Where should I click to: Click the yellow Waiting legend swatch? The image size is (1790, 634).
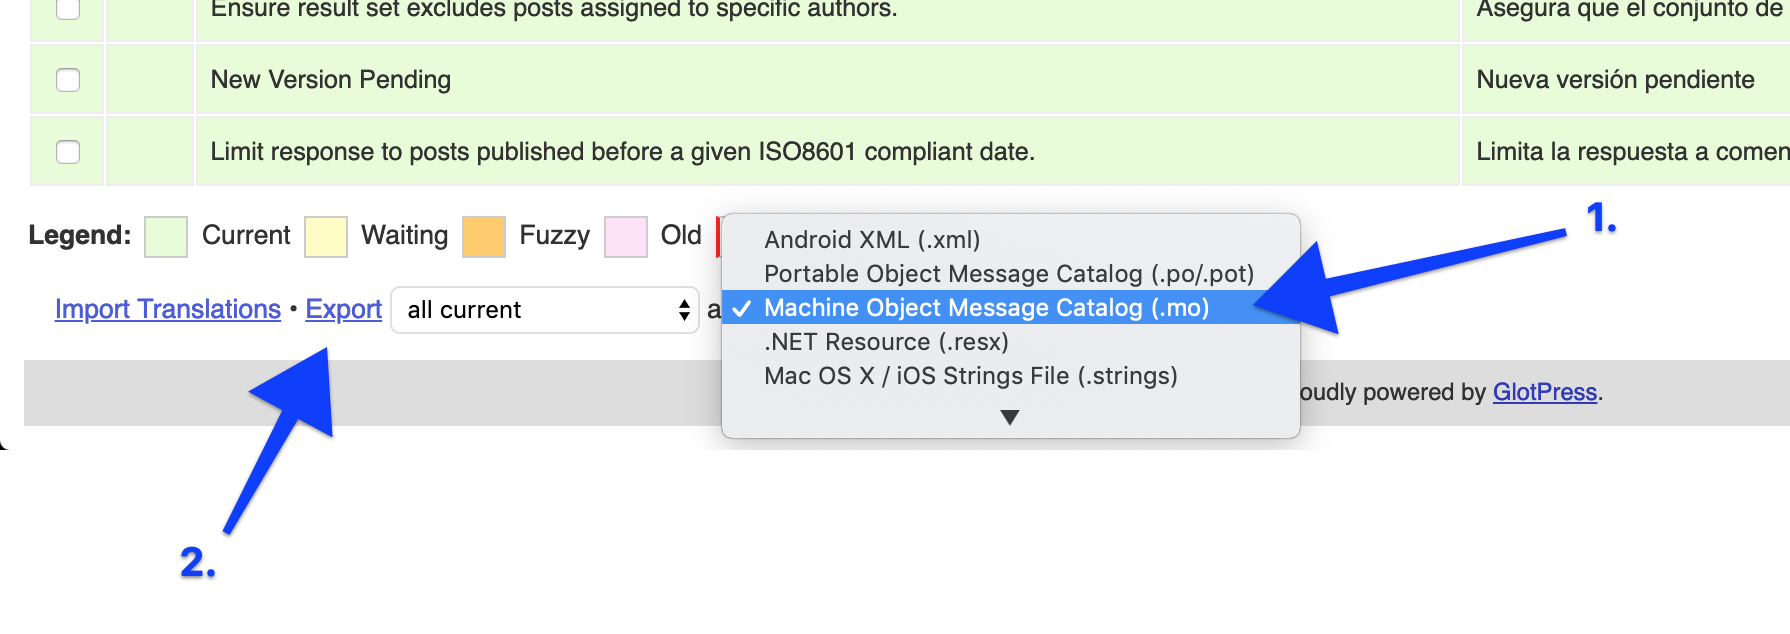[x=326, y=237]
